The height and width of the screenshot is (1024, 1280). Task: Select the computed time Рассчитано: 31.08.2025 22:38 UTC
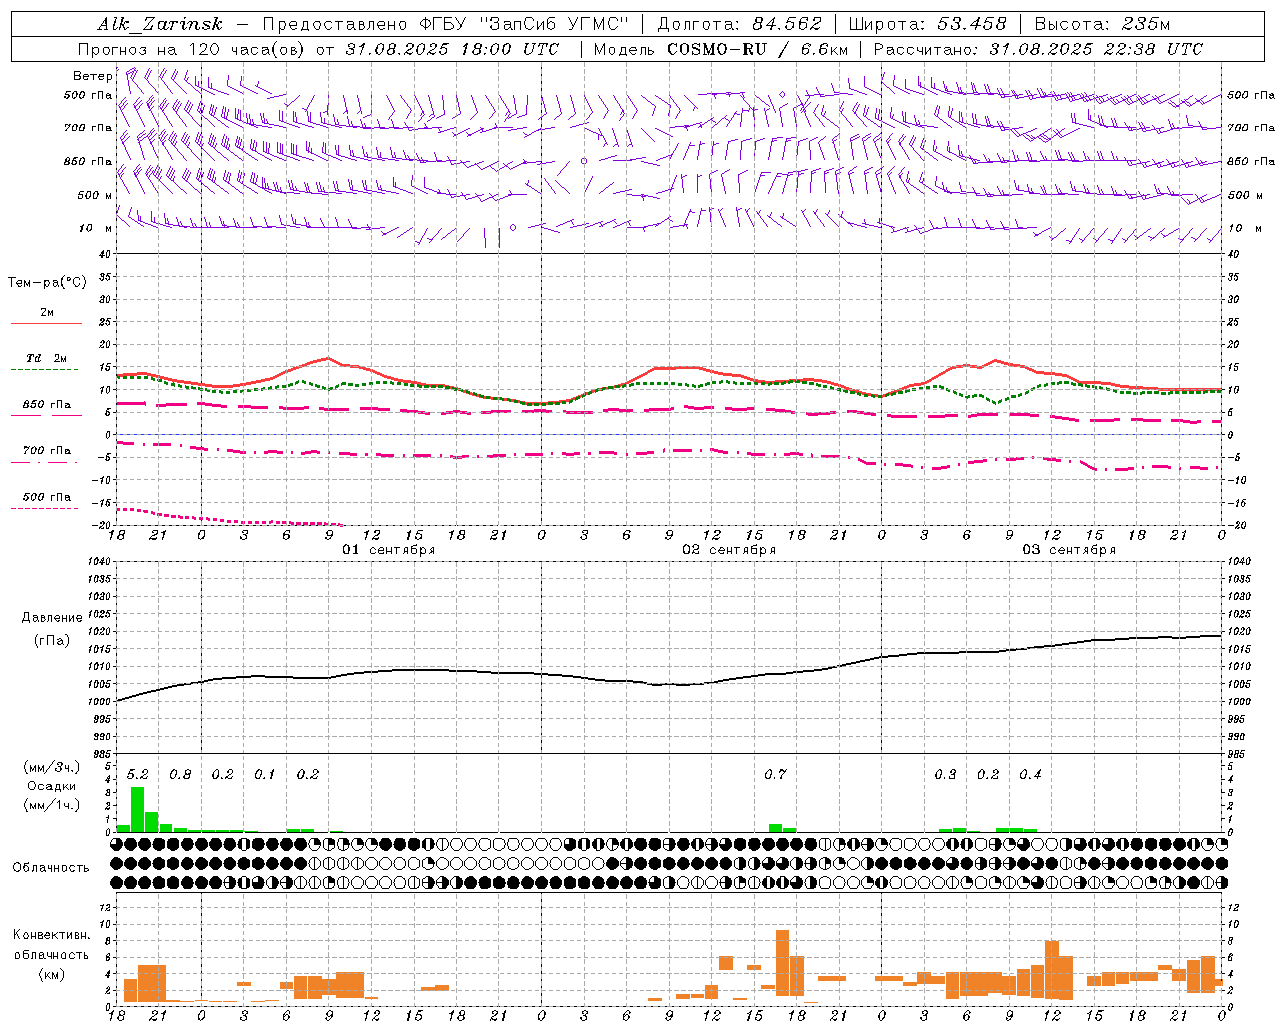coord(1037,49)
